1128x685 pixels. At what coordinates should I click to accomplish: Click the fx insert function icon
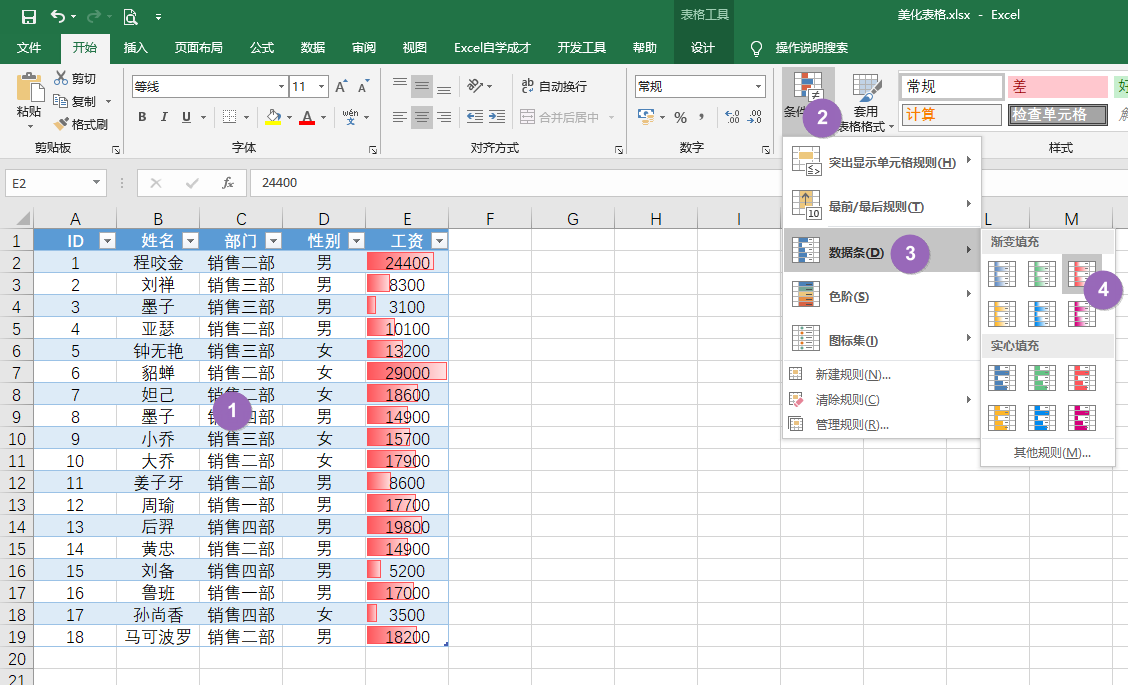coord(228,183)
